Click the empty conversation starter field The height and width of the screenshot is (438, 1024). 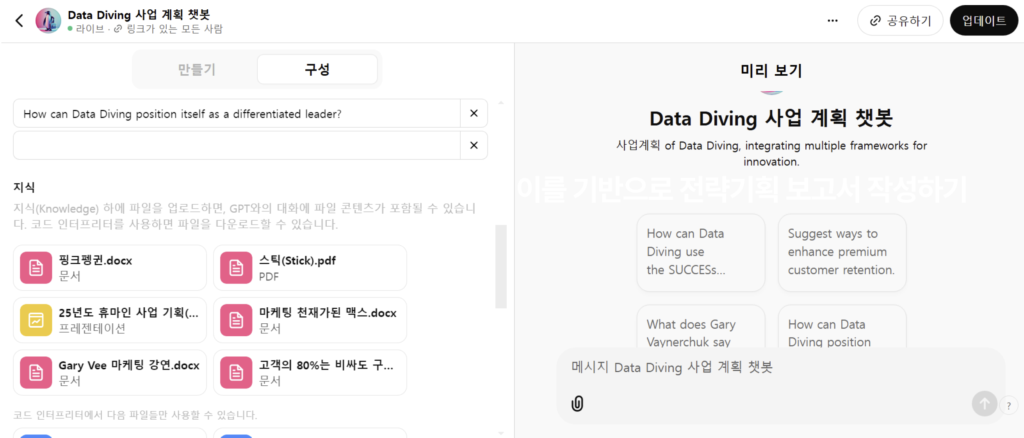coord(236,146)
